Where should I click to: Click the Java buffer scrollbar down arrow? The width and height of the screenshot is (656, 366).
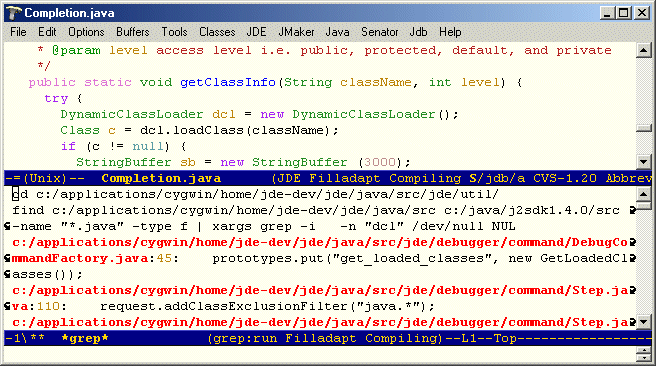(x=643, y=161)
